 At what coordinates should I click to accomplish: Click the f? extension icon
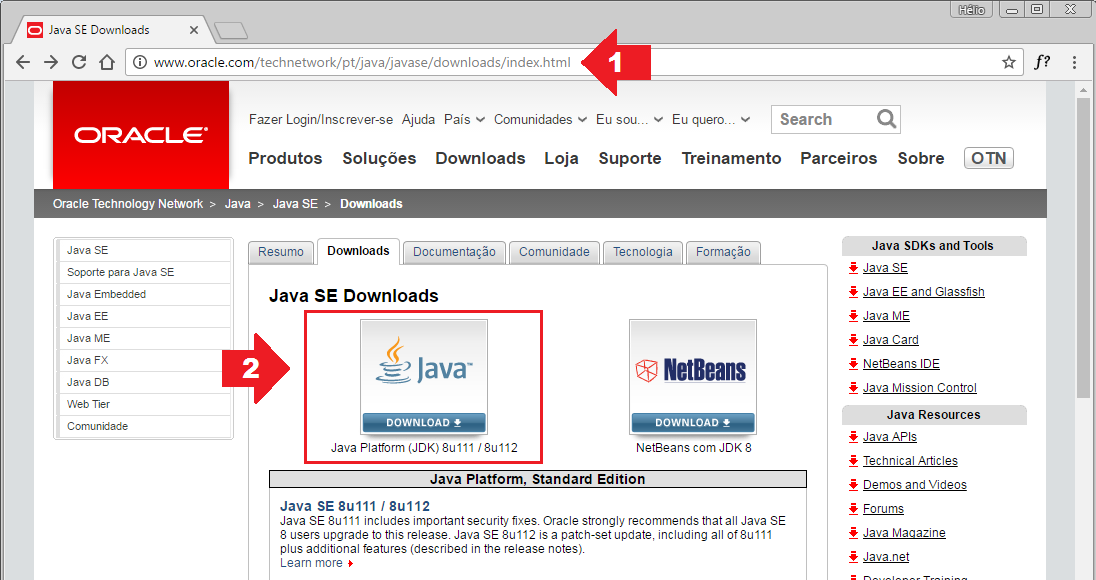(x=1042, y=62)
